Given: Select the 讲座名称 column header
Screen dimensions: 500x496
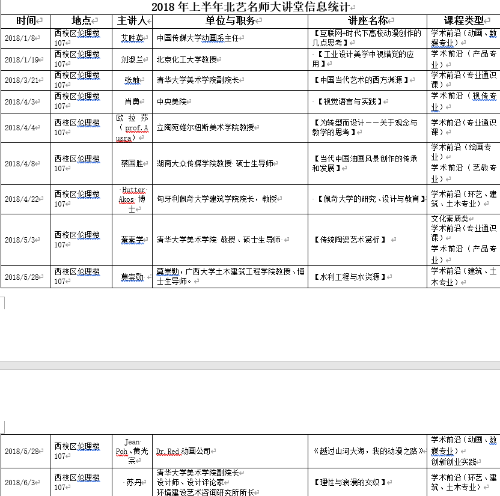Looking at the screenshot, I should coord(368,21).
